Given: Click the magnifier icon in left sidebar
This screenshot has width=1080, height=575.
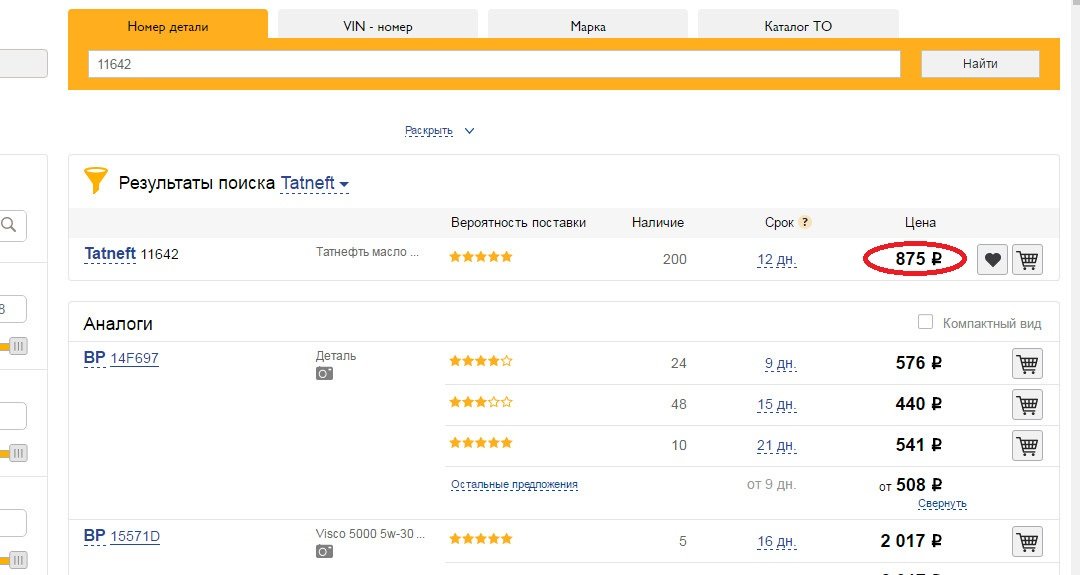Looking at the screenshot, I should [x=9, y=225].
